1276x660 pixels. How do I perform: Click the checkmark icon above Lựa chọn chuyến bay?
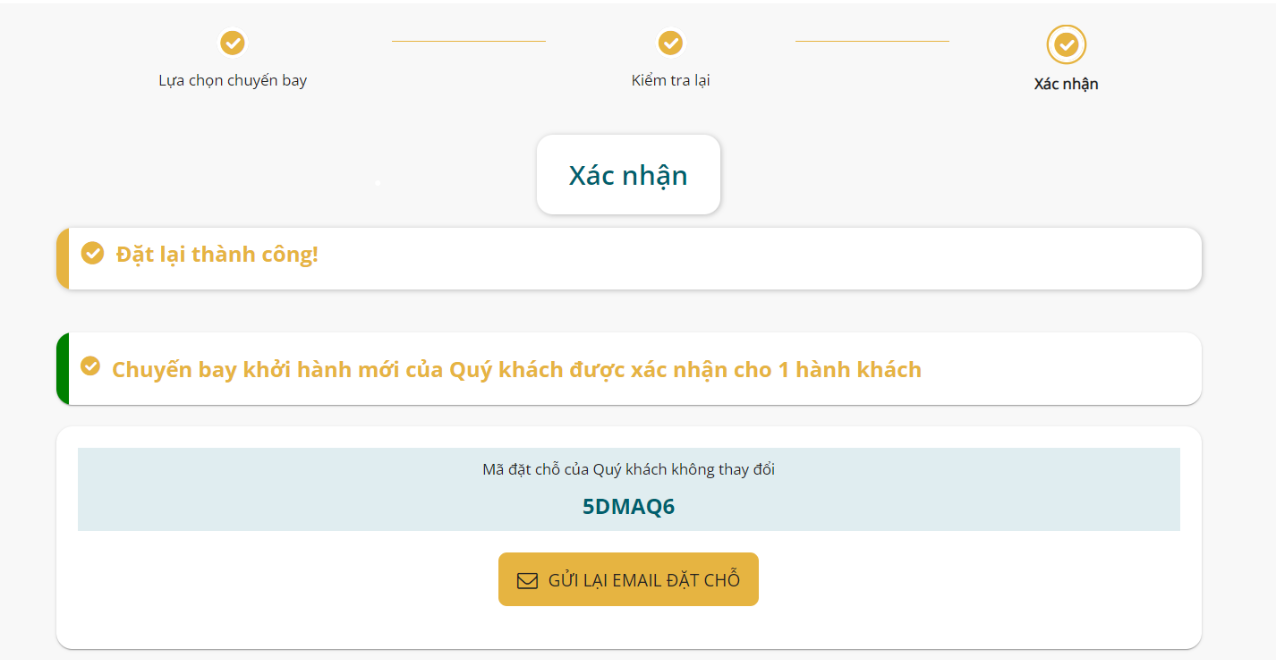[x=233, y=44]
